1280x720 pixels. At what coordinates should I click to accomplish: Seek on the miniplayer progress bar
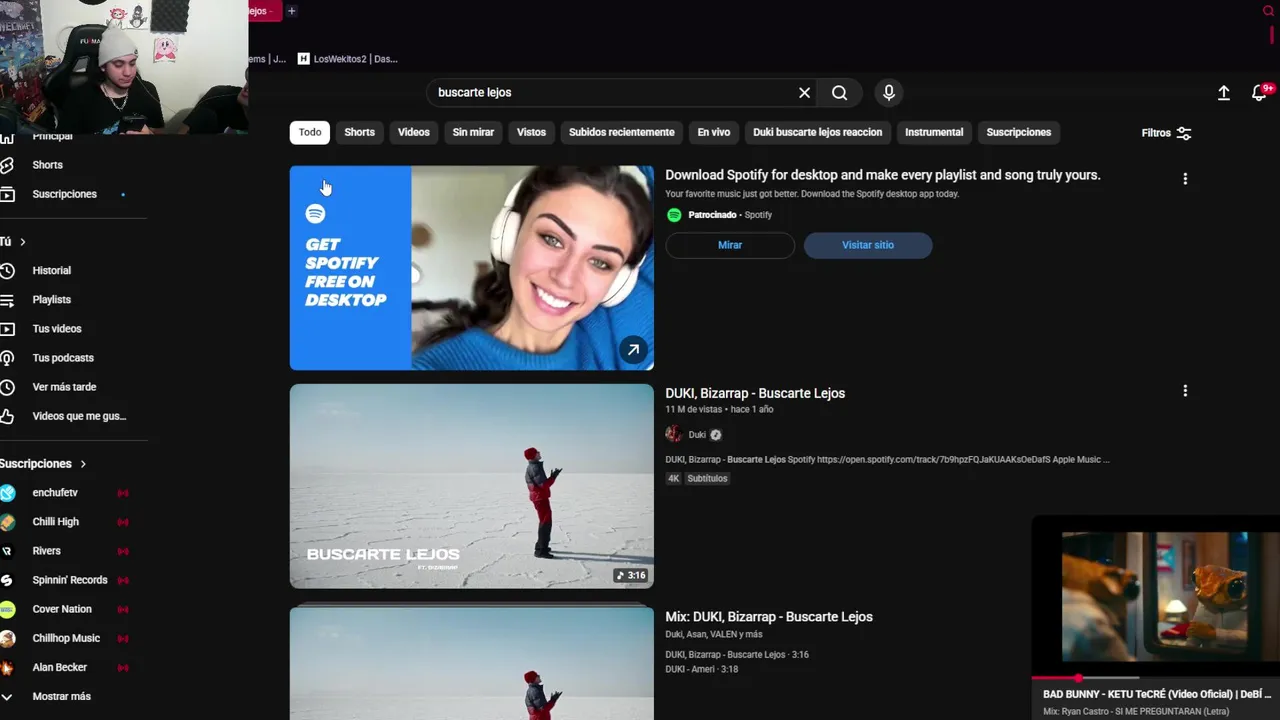click(x=1156, y=678)
